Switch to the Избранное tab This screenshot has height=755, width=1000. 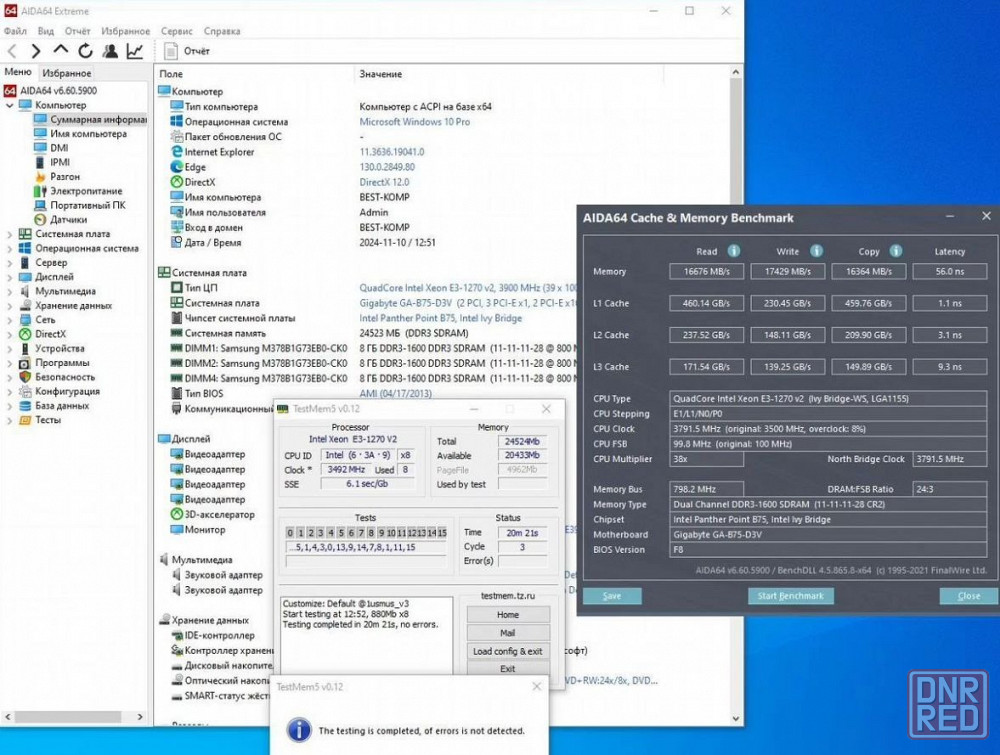click(67, 73)
